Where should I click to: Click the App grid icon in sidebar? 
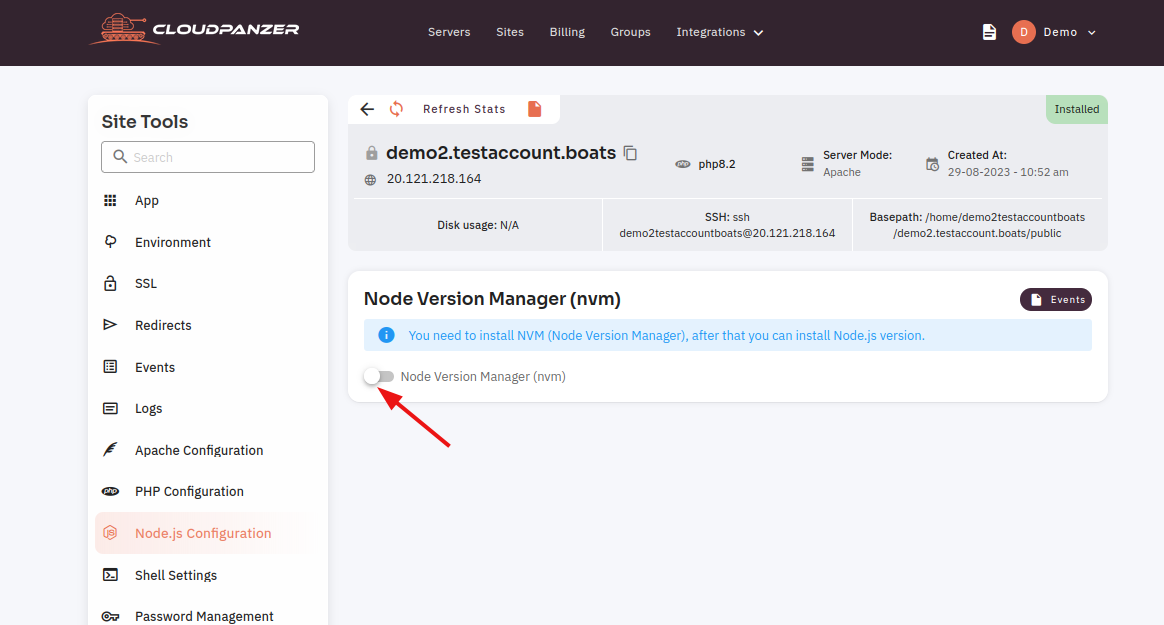click(110, 200)
